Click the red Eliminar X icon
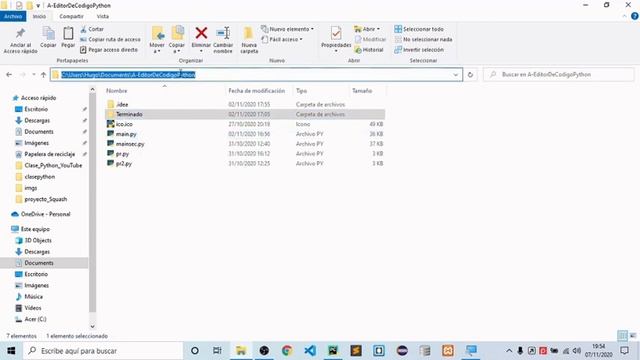This screenshot has height=360, width=640. click(x=201, y=33)
